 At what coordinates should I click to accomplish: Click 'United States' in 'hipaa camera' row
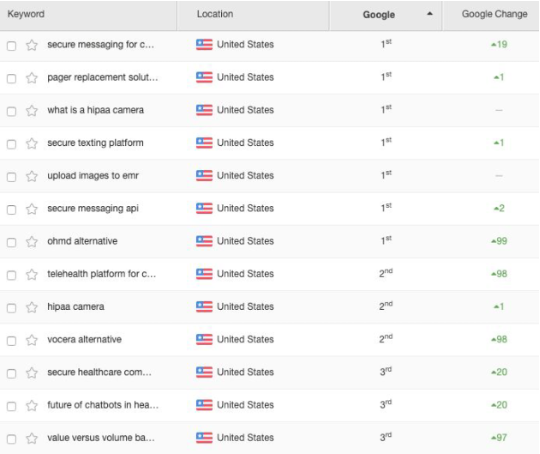(x=245, y=307)
